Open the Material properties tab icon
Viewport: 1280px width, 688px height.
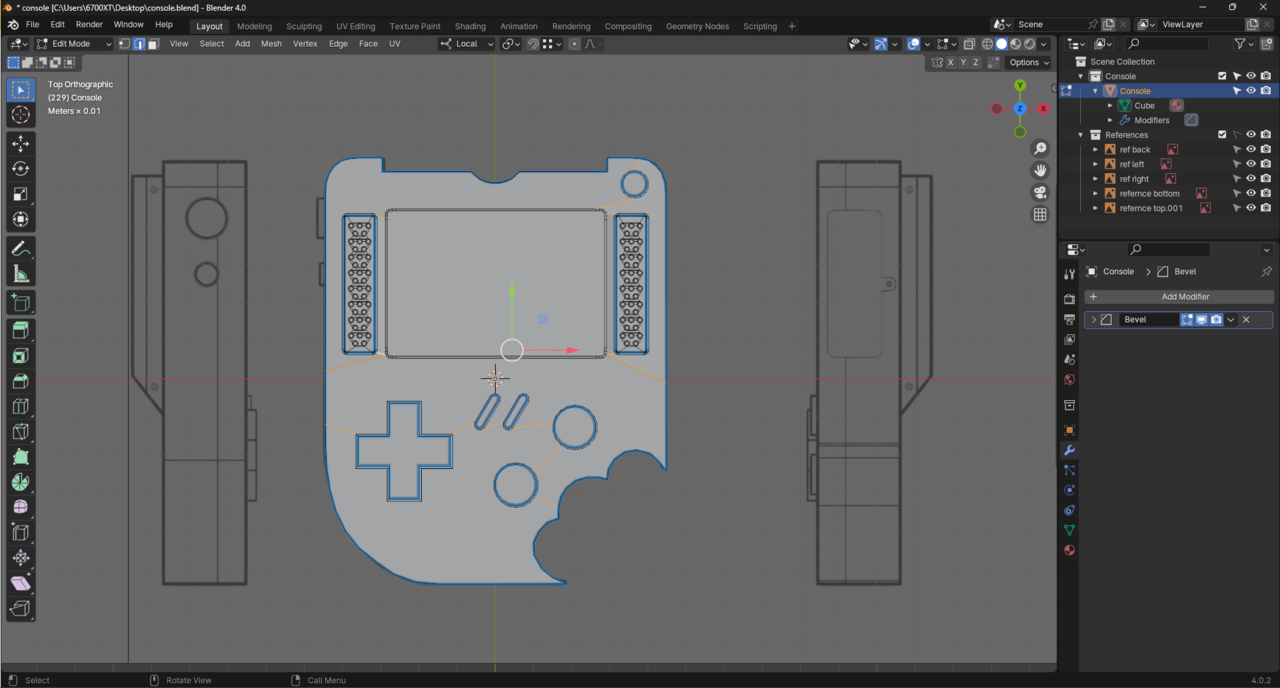coord(1069,550)
